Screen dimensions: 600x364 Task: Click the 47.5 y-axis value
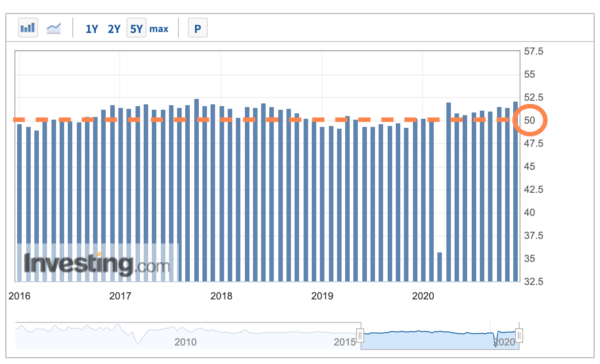(x=533, y=144)
